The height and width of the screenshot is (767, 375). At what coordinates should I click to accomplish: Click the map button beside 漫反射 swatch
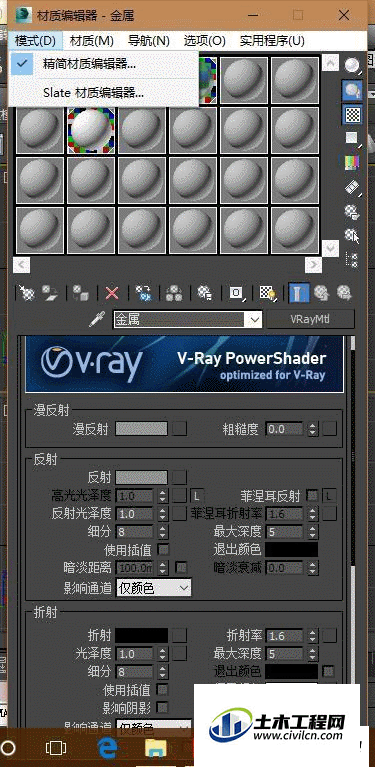[179, 429]
